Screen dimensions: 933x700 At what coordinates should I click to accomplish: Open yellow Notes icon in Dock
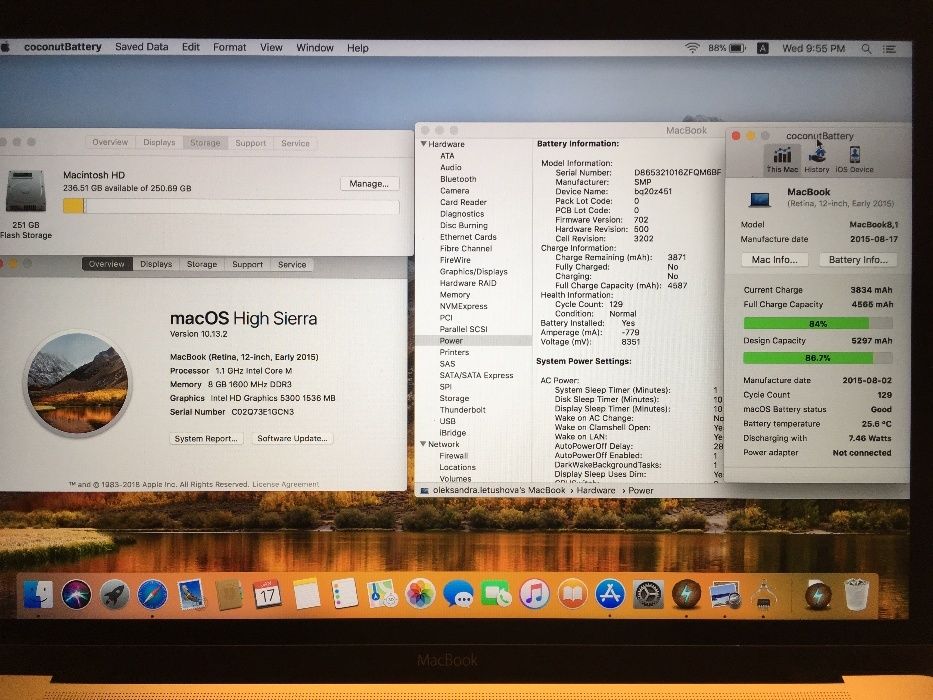[306, 594]
